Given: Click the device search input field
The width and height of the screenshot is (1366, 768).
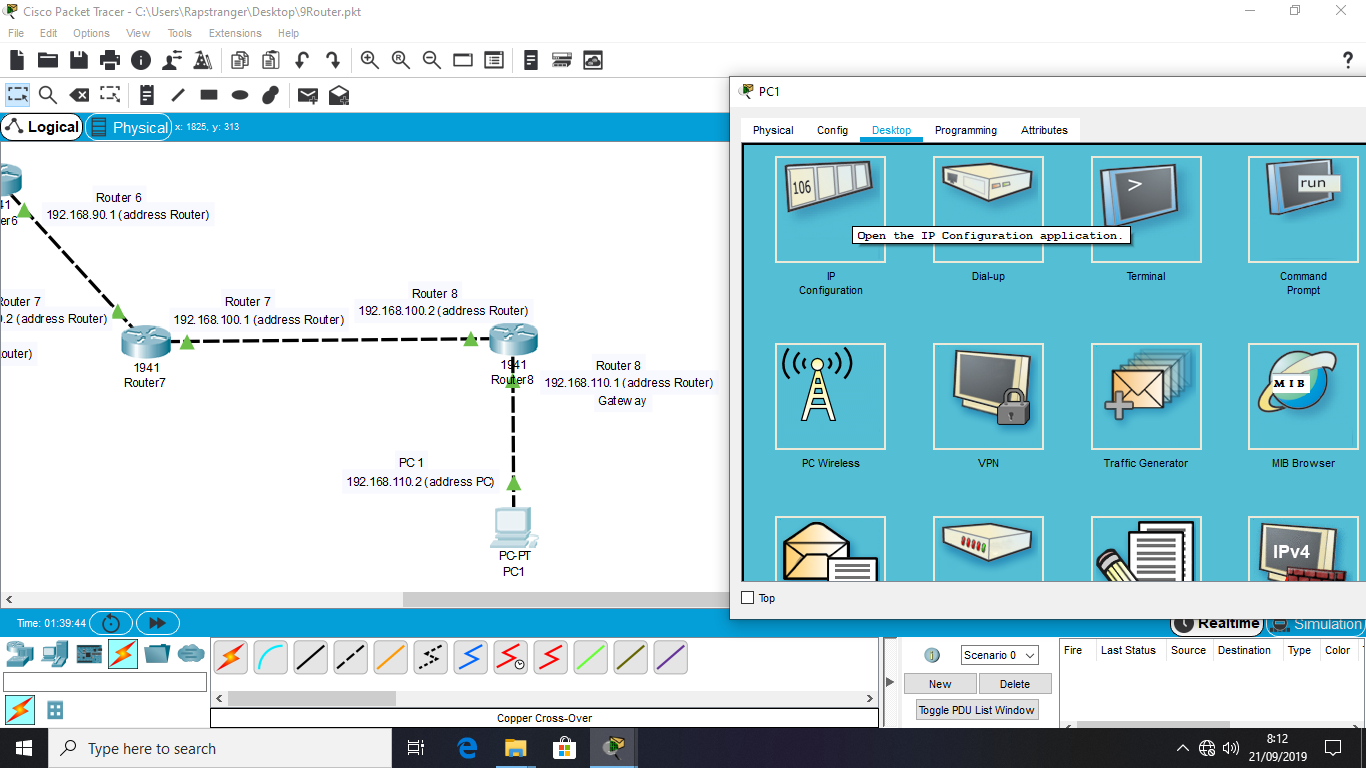Looking at the screenshot, I should [105, 682].
